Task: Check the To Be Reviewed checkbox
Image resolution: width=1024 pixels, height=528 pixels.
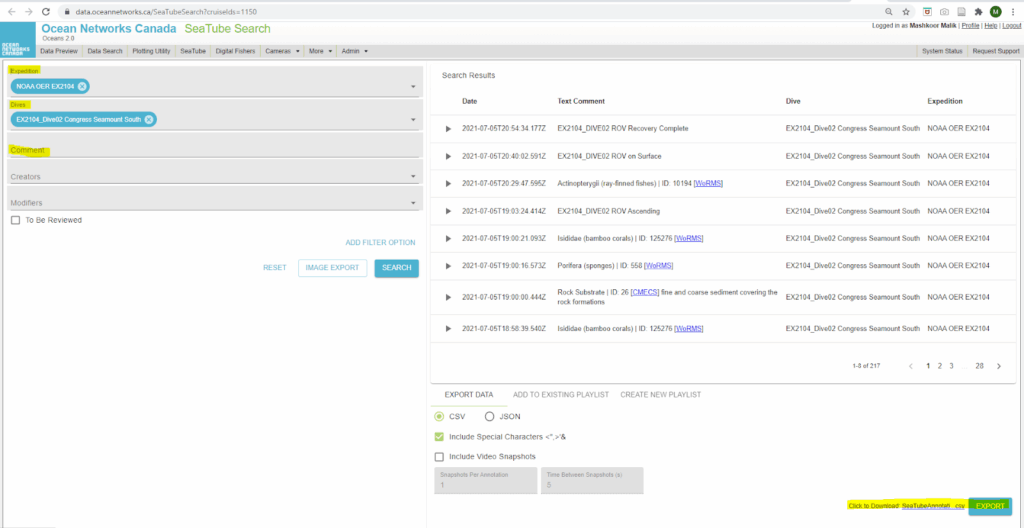Action: point(15,220)
